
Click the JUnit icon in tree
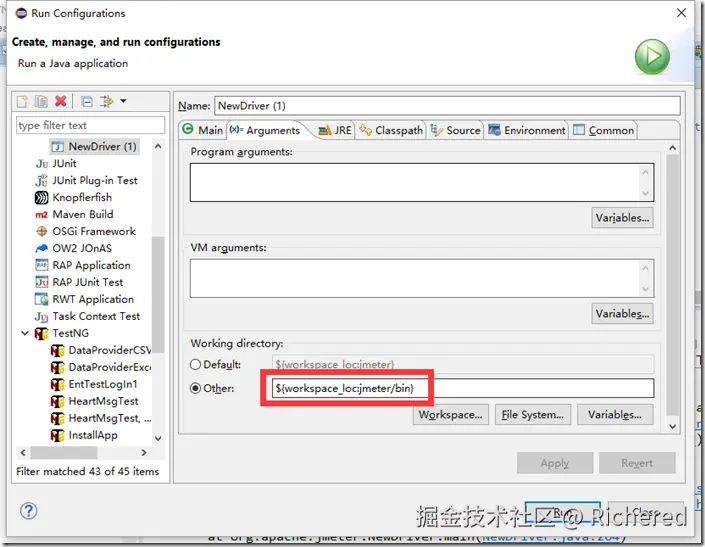pyautogui.click(x=41, y=164)
